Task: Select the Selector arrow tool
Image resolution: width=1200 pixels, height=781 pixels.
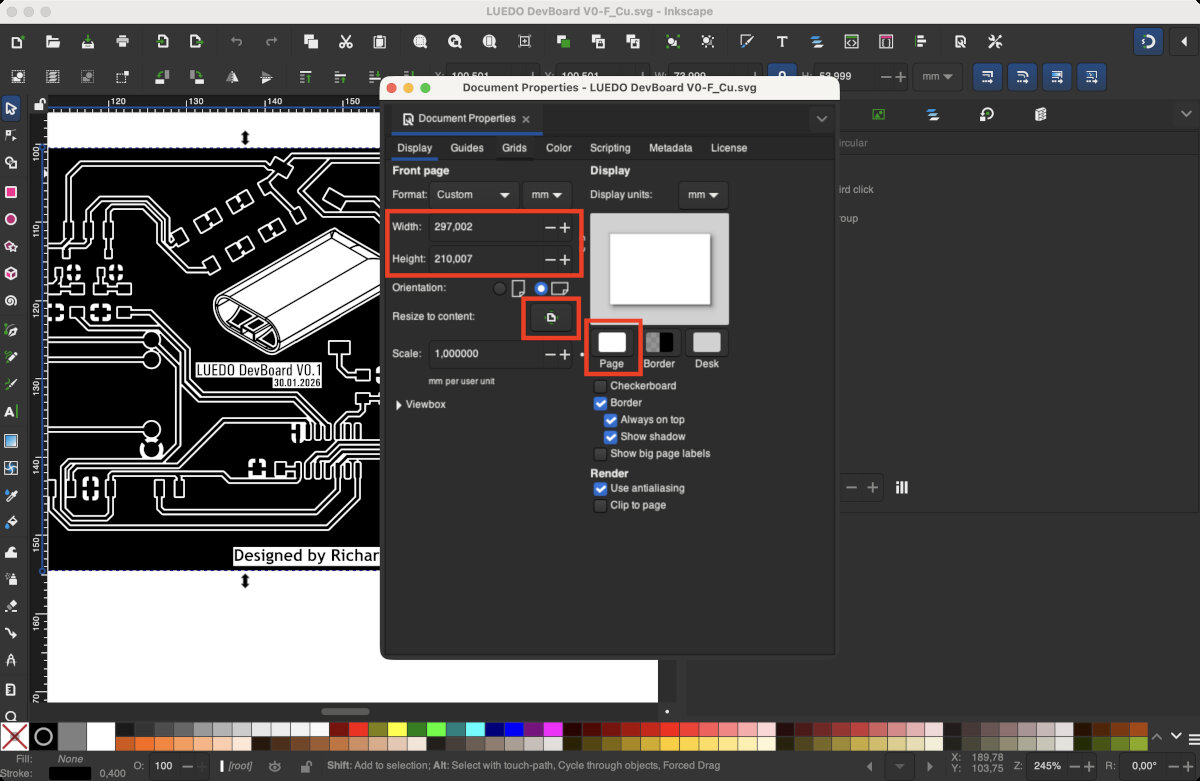Action: click(11, 108)
